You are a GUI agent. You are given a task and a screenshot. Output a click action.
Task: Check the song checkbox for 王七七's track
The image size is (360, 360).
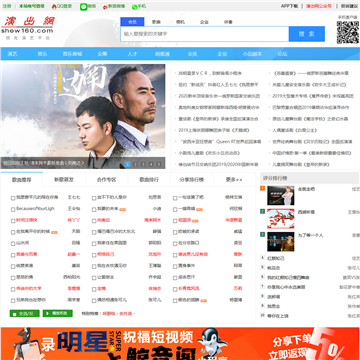[x=13, y=198]
